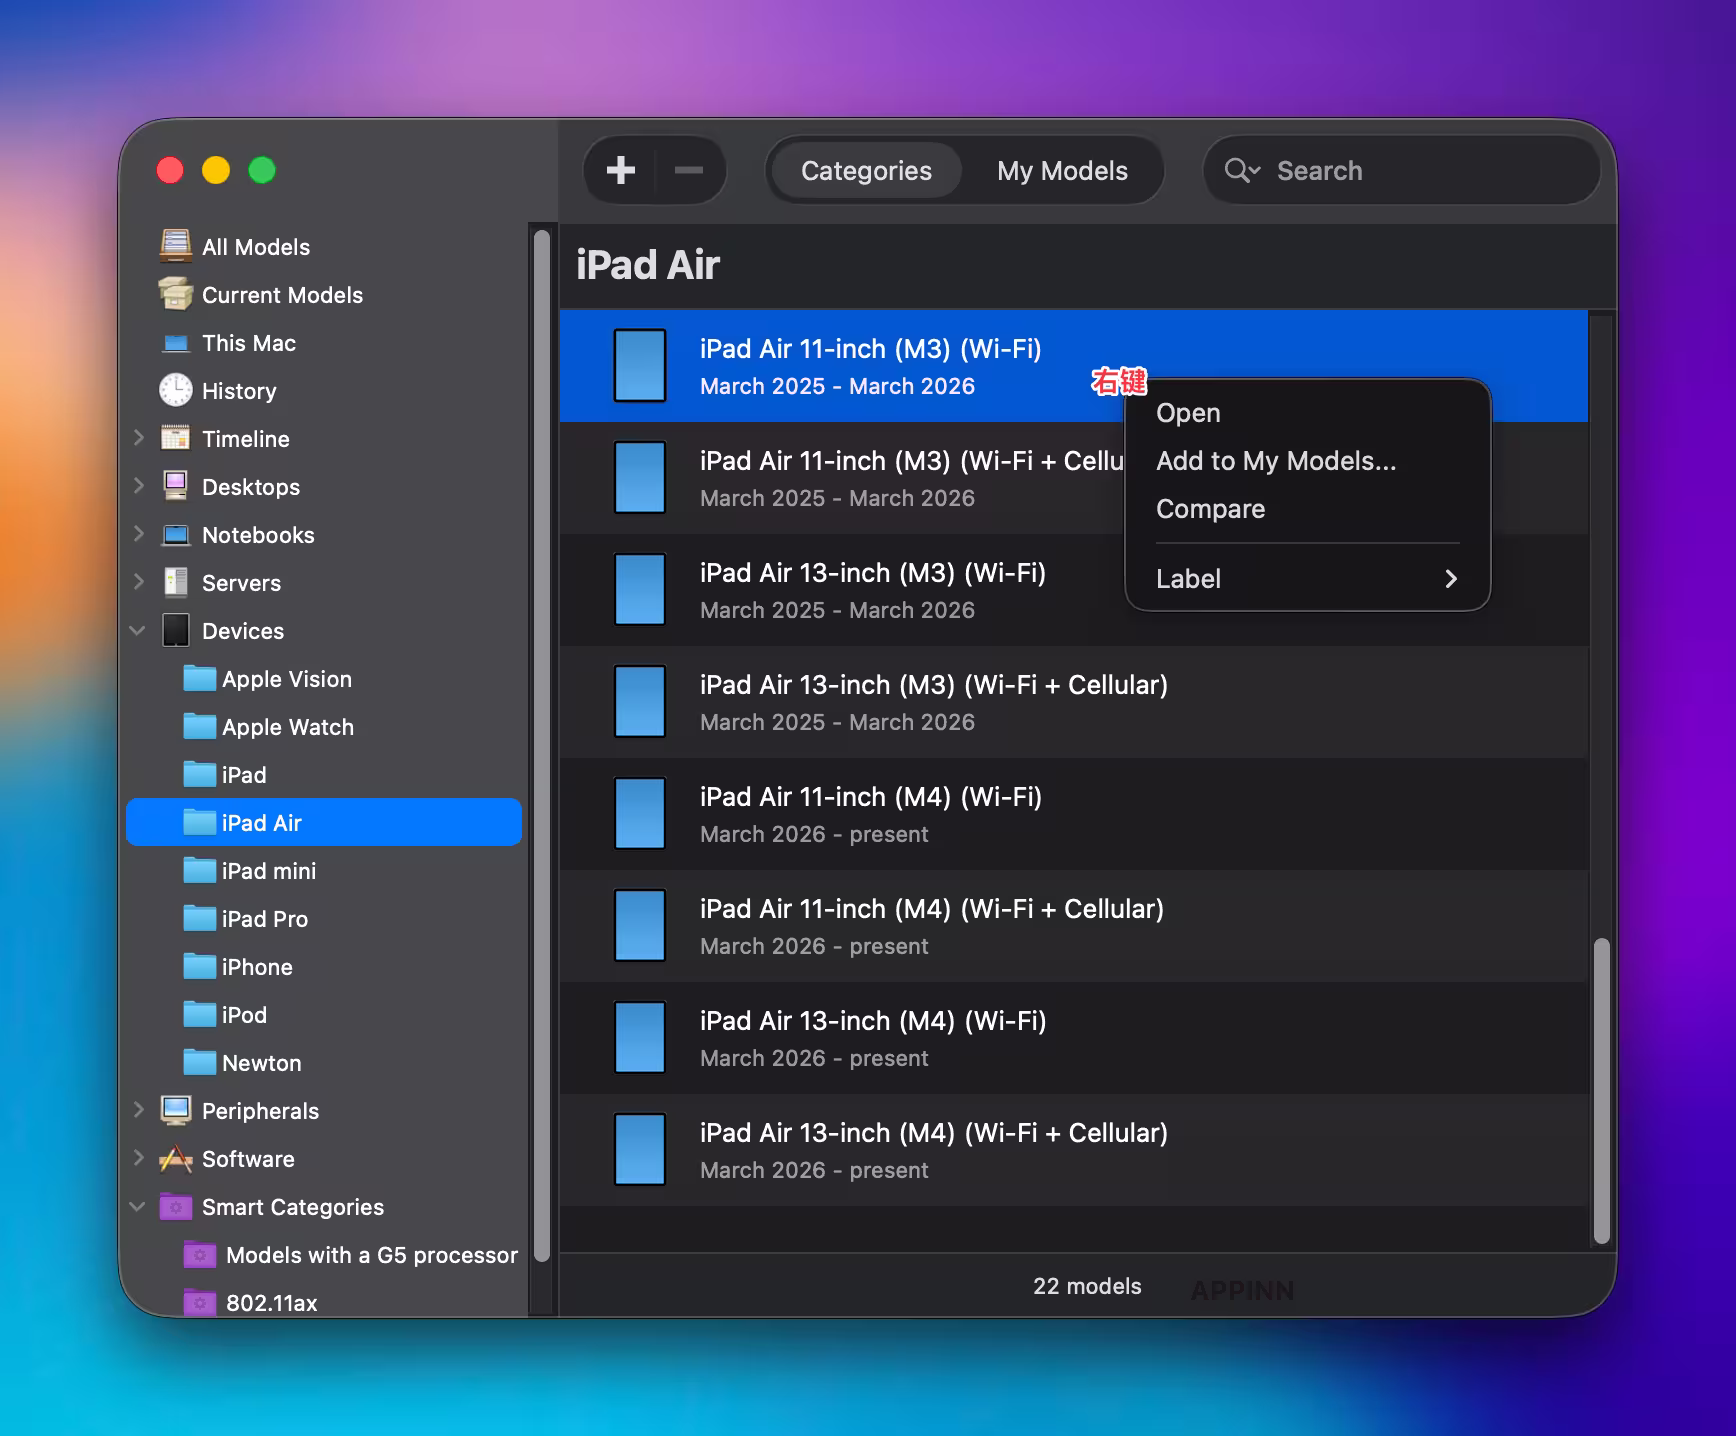The width and height of the screenshot is (1736, 1436).
Task: Choose Open from the context menu
Action: (1188, 413)
